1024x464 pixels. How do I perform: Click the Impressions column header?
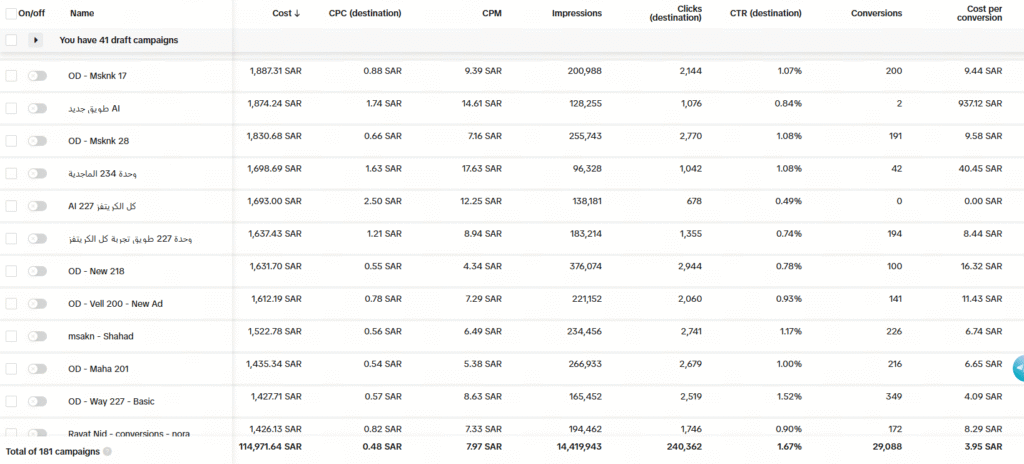coord(577,14)
